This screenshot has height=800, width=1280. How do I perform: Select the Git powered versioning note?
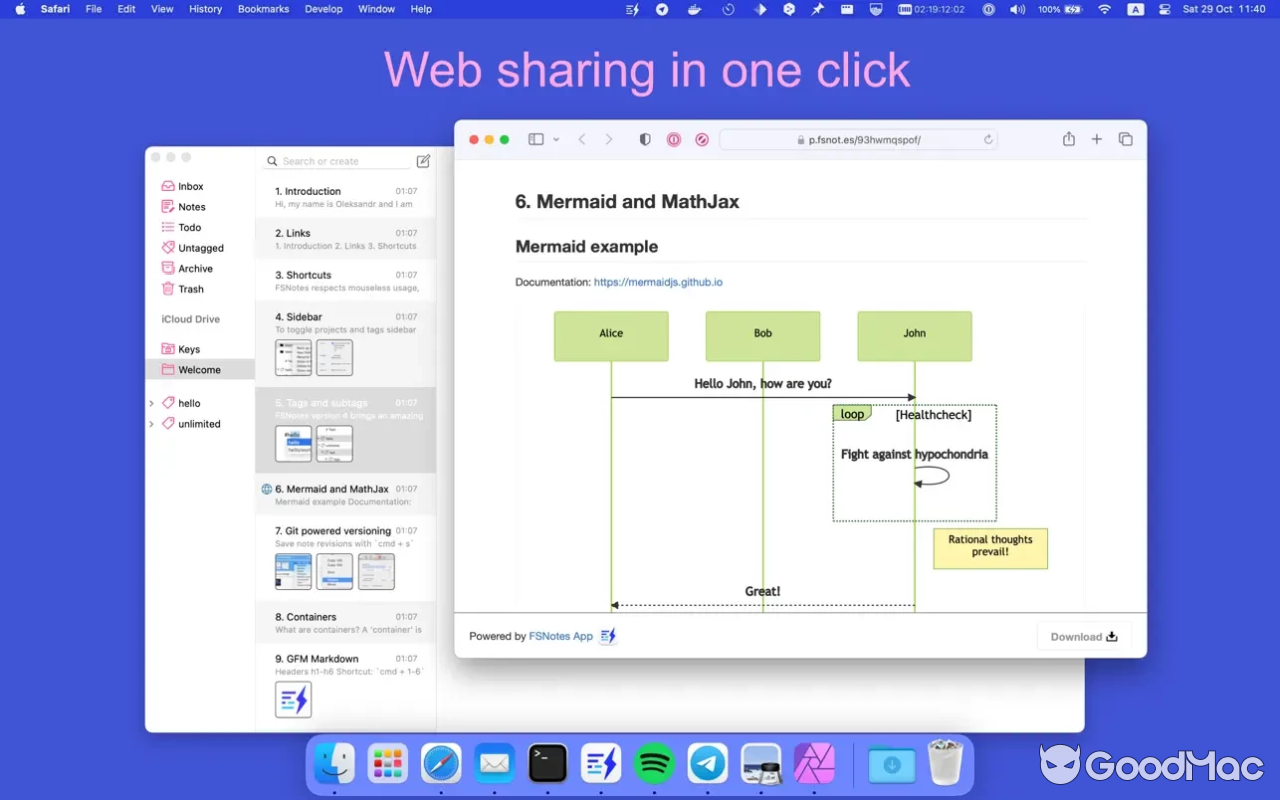point(332,531)
